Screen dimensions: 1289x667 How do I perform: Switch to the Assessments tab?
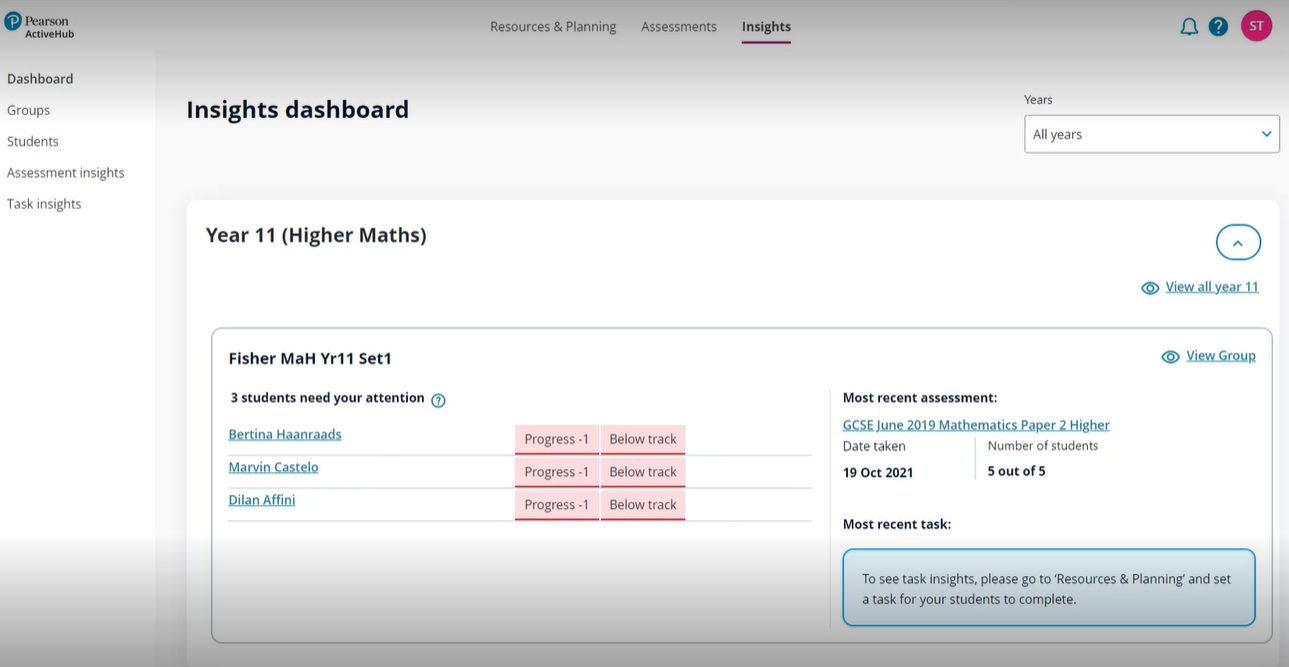pyautogui.click(x=678, y=26)
